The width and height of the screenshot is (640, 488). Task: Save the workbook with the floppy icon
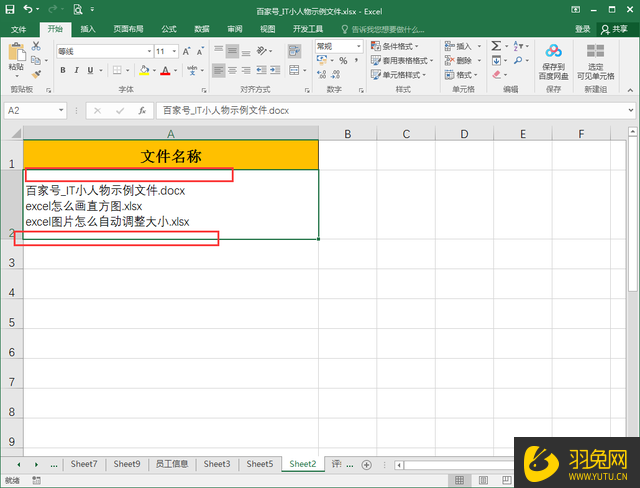9,9
